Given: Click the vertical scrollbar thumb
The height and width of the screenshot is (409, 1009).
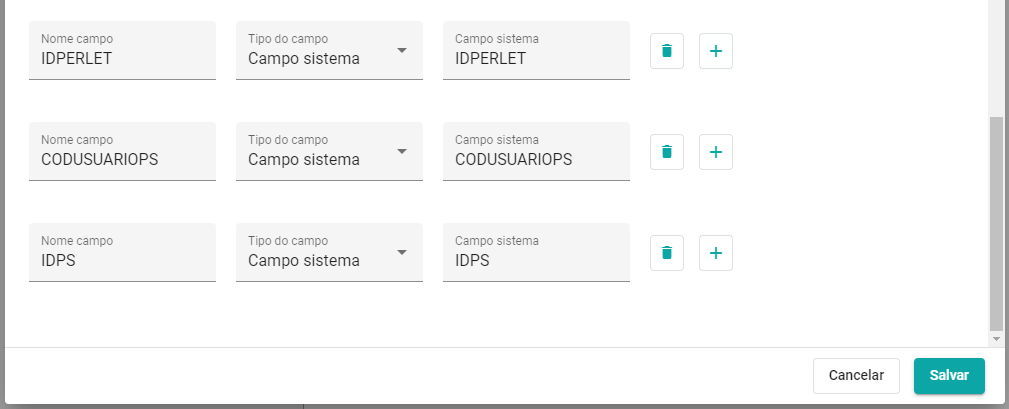Looking at the screenshot, I should tap(996, 224).
